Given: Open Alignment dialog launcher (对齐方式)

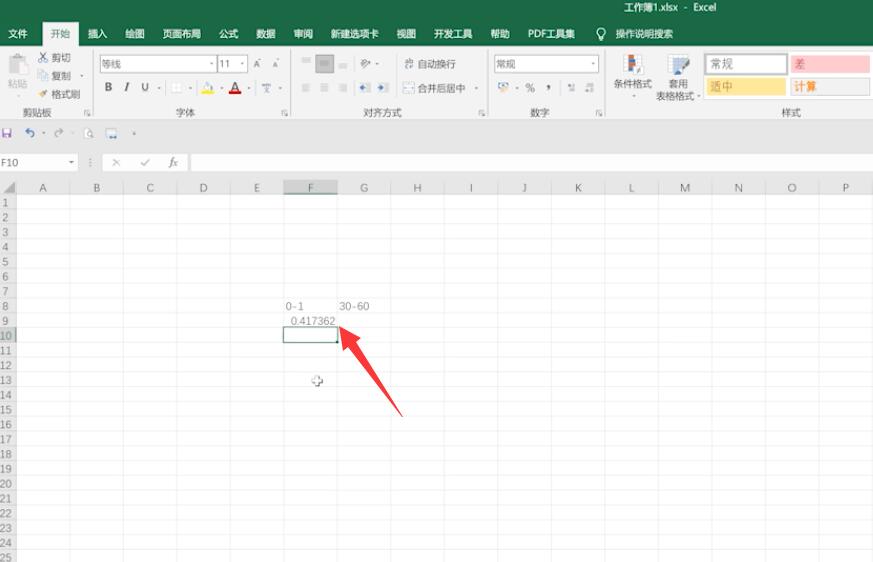Looking at the screenshot, I should coord(482,113).
